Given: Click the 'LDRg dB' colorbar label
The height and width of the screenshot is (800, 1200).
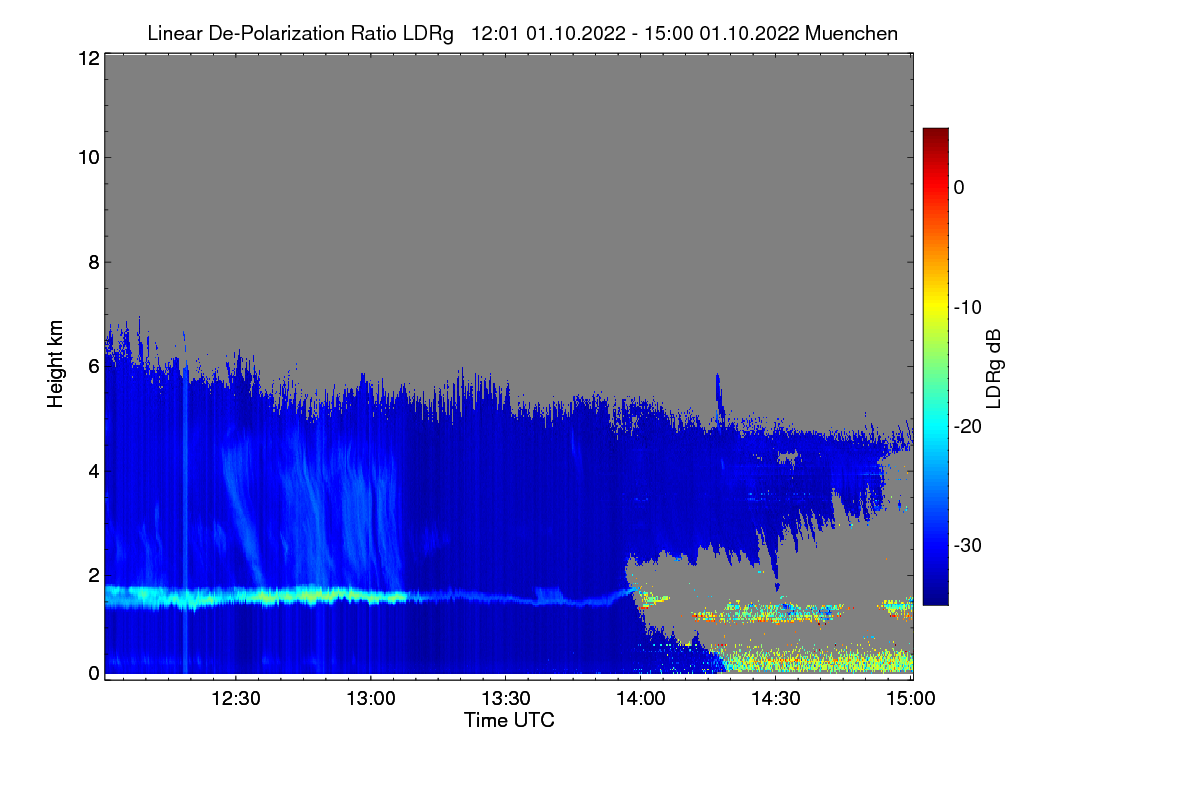Looking at the screenshot, I should click(x=994, y=368).
